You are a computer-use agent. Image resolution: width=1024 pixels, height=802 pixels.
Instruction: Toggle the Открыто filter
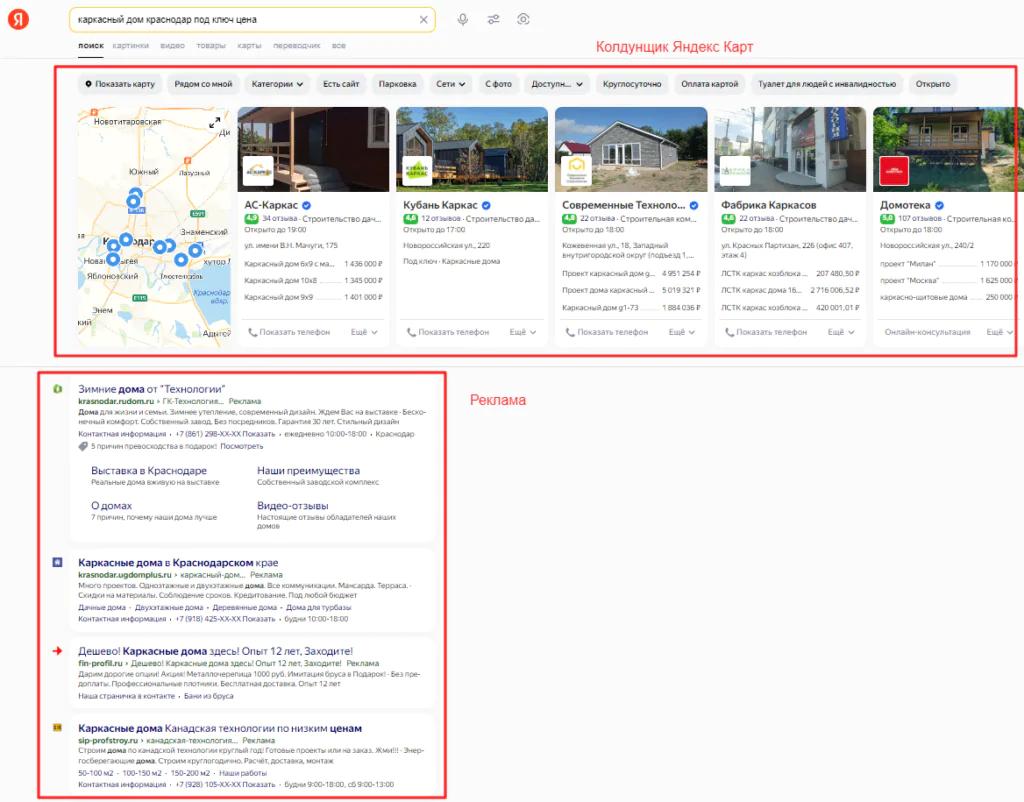tap(933, 84)
